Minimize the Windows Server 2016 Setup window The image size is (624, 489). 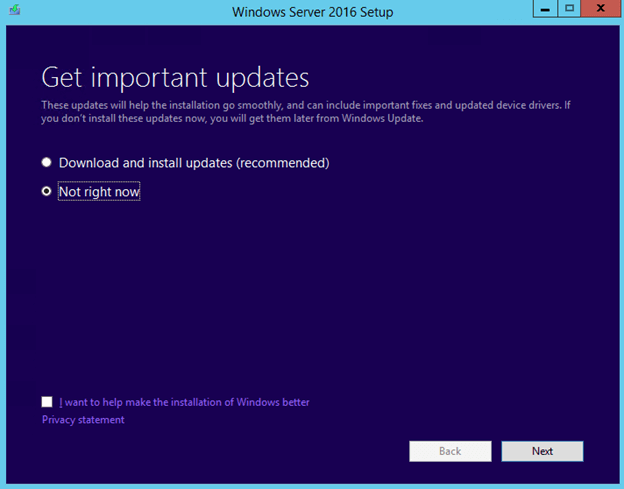tap(546, 9)
